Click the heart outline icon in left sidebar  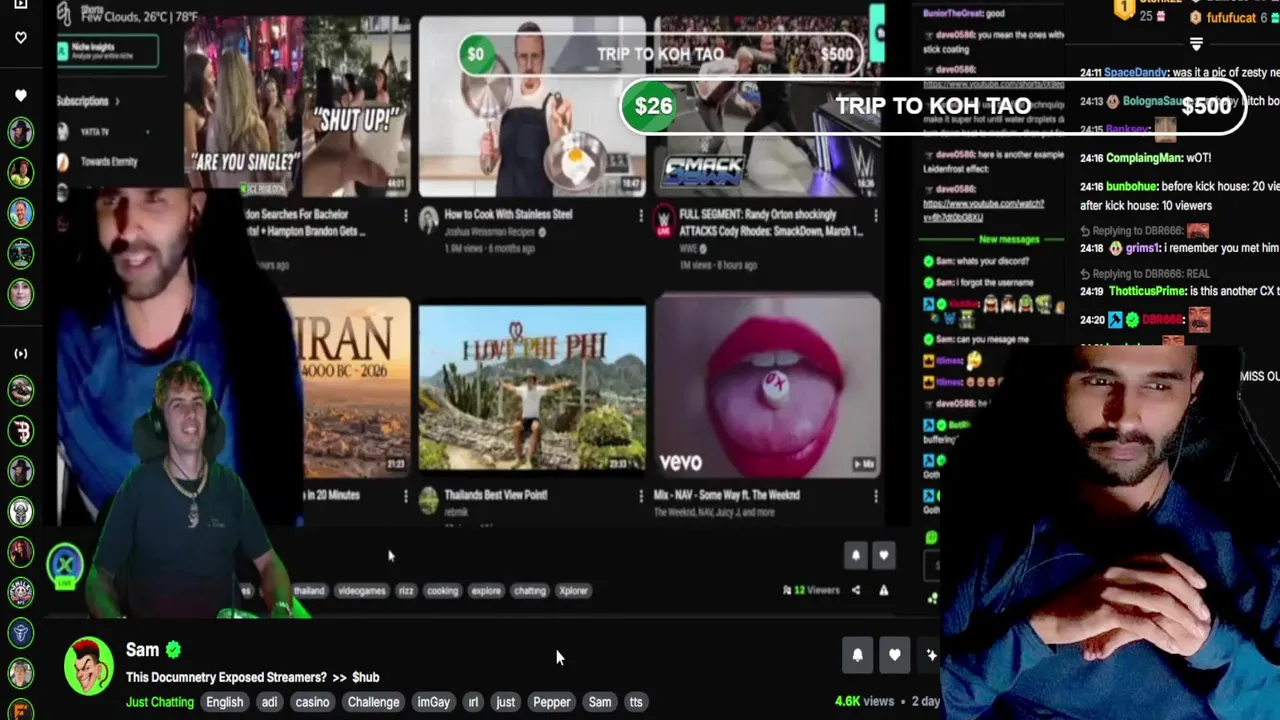point(21,38)
